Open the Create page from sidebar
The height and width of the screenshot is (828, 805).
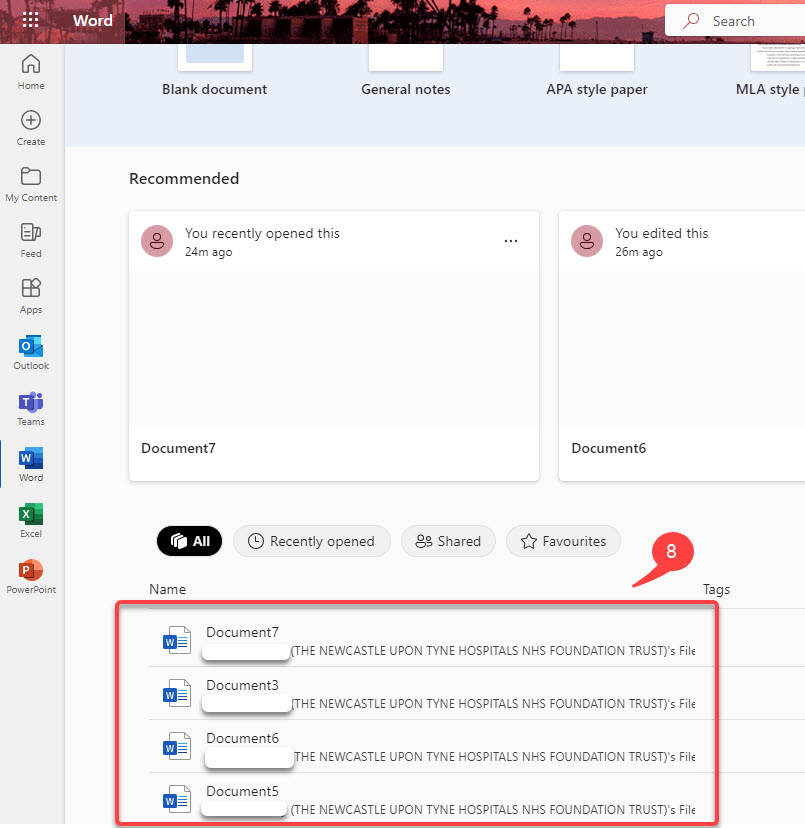(31, 128)
